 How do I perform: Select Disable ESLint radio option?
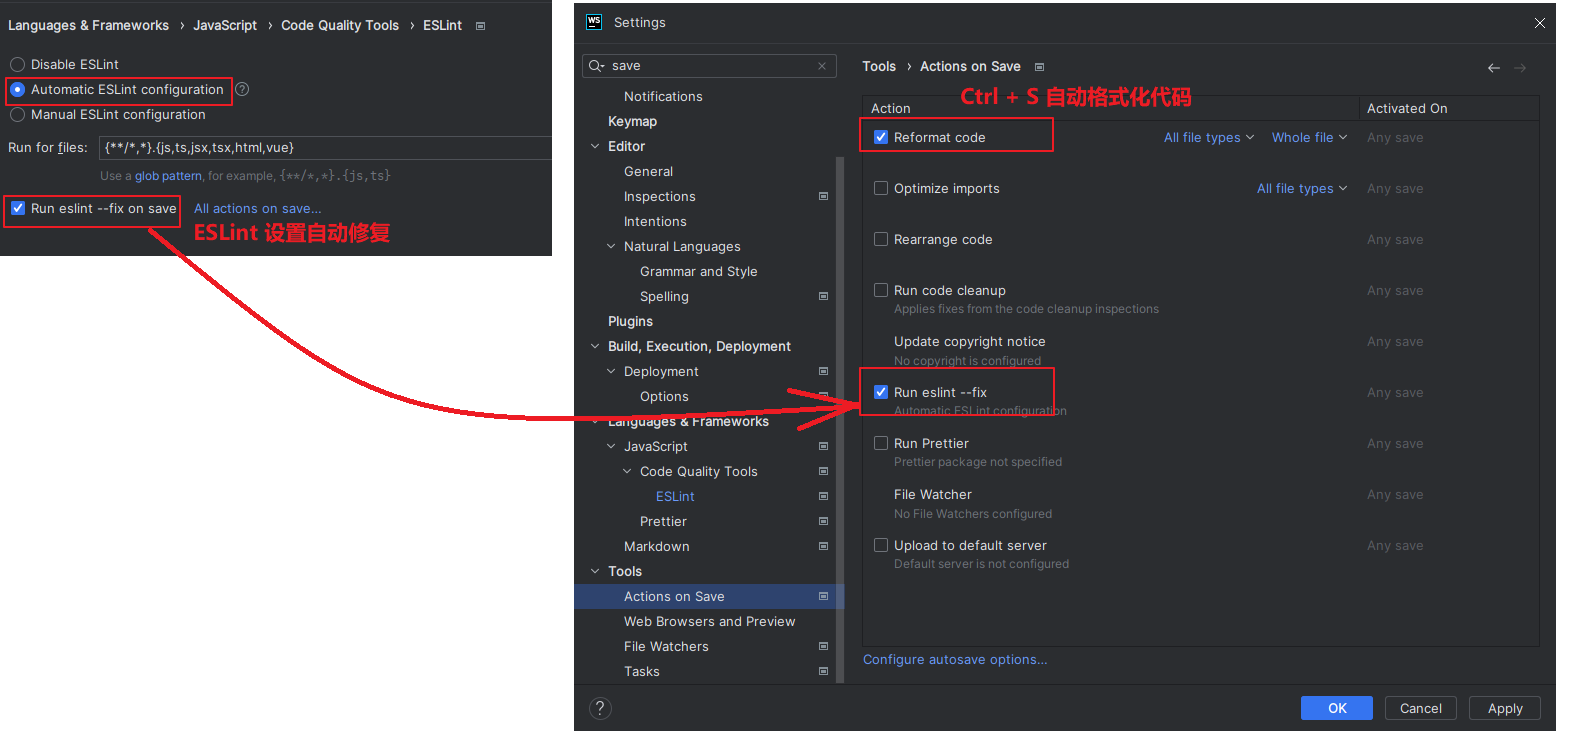[17, 64]
